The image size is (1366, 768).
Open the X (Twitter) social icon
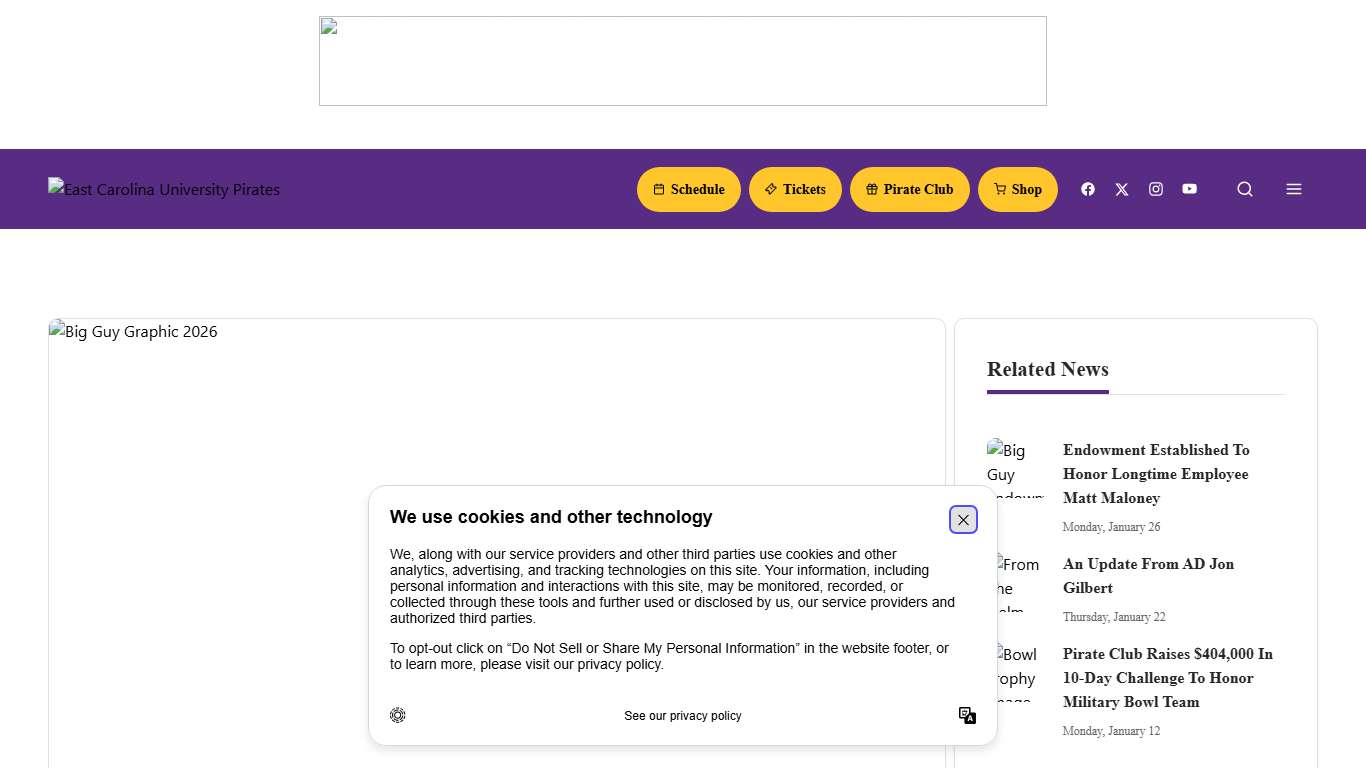click(x=1122, y=189)
